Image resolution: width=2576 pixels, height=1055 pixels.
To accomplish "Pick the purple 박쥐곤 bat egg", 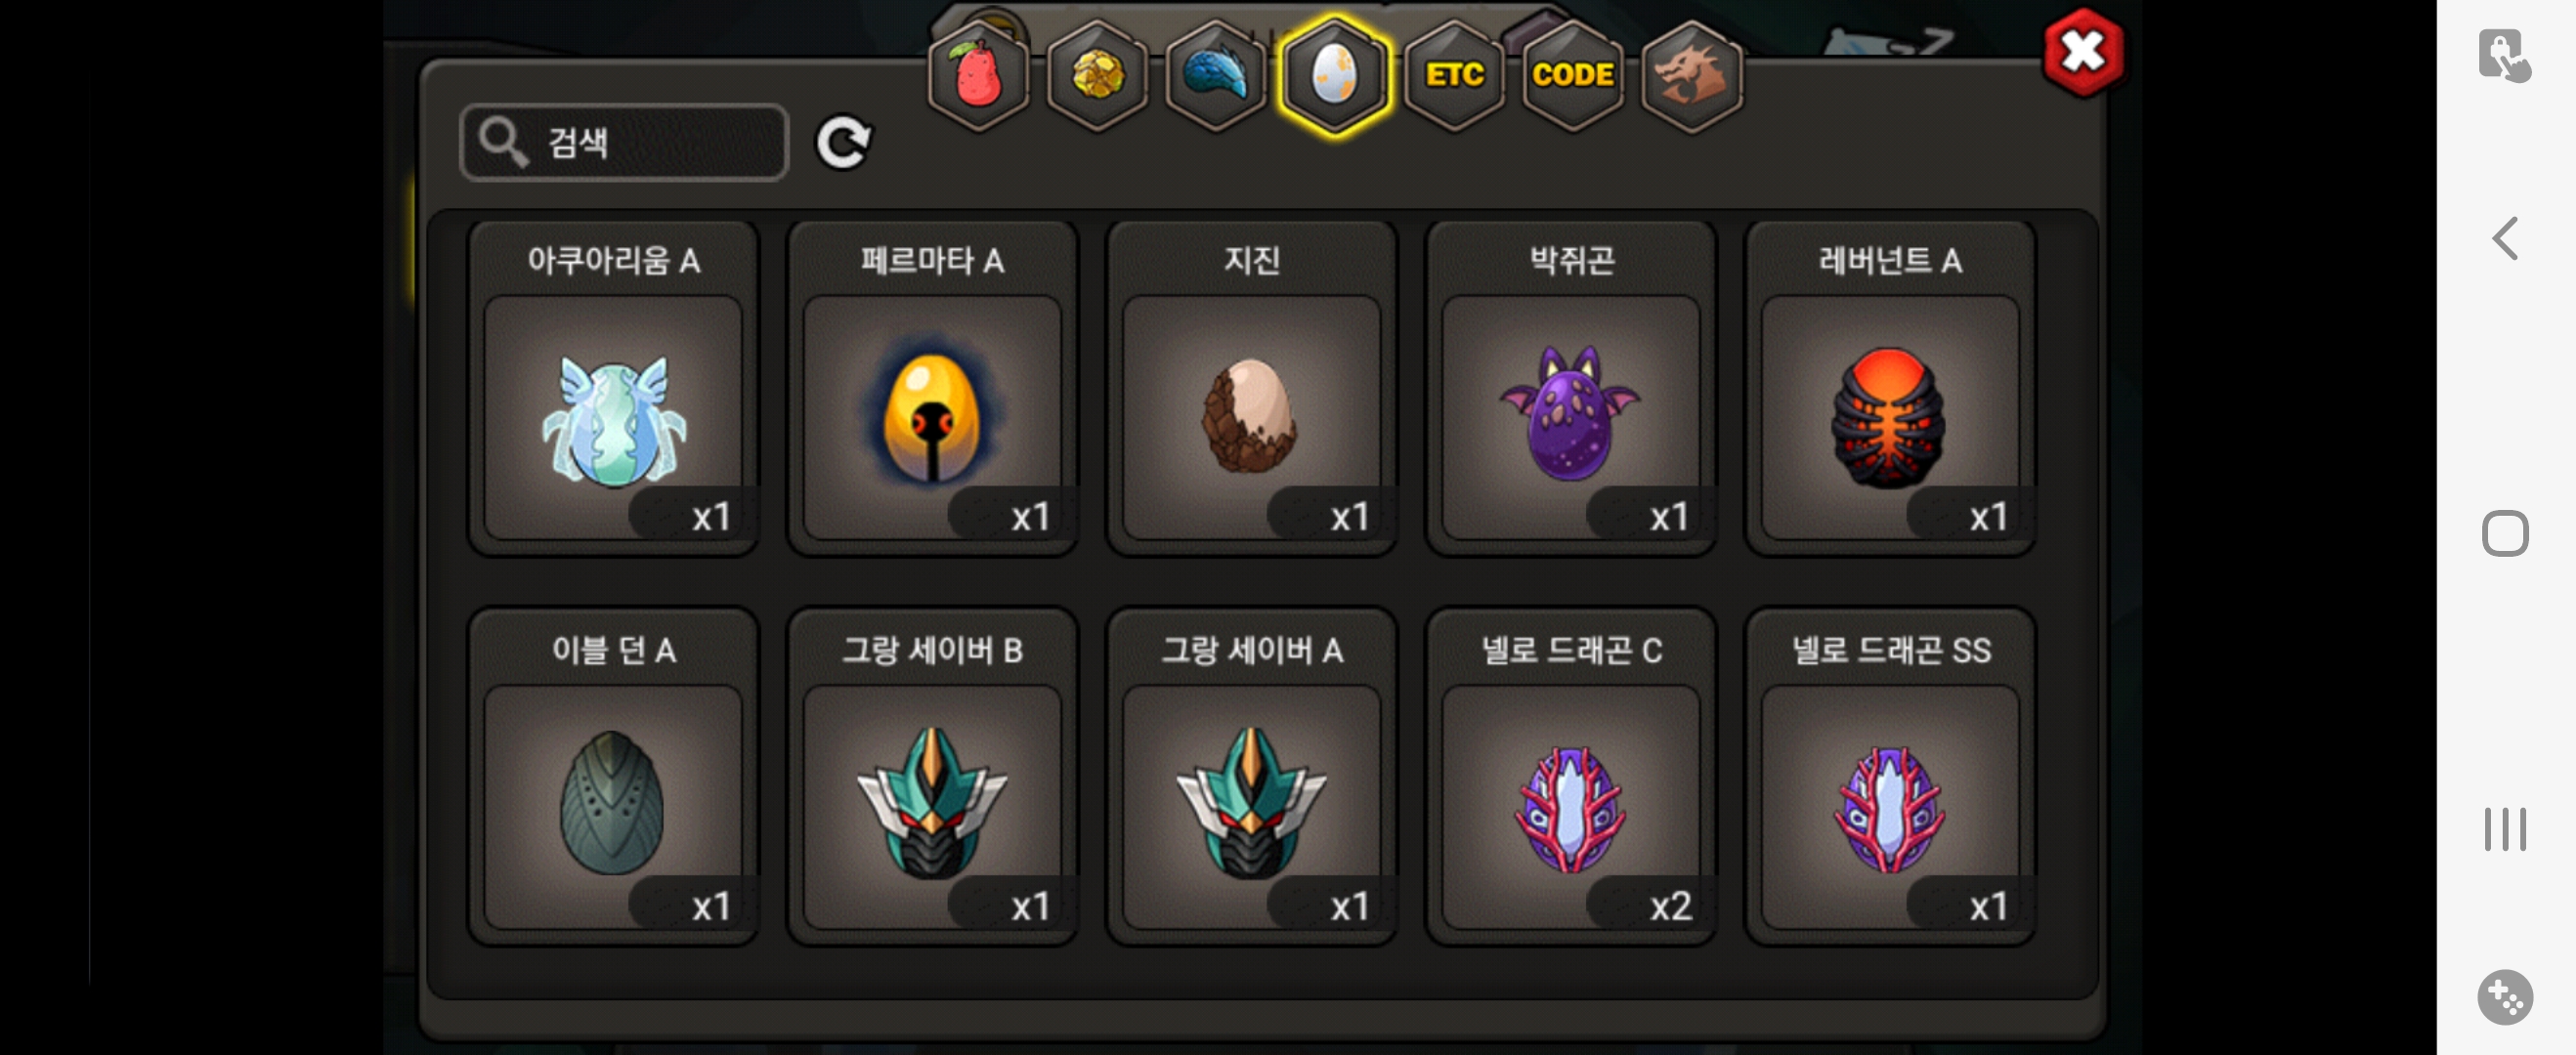I will click(1570, 388).
